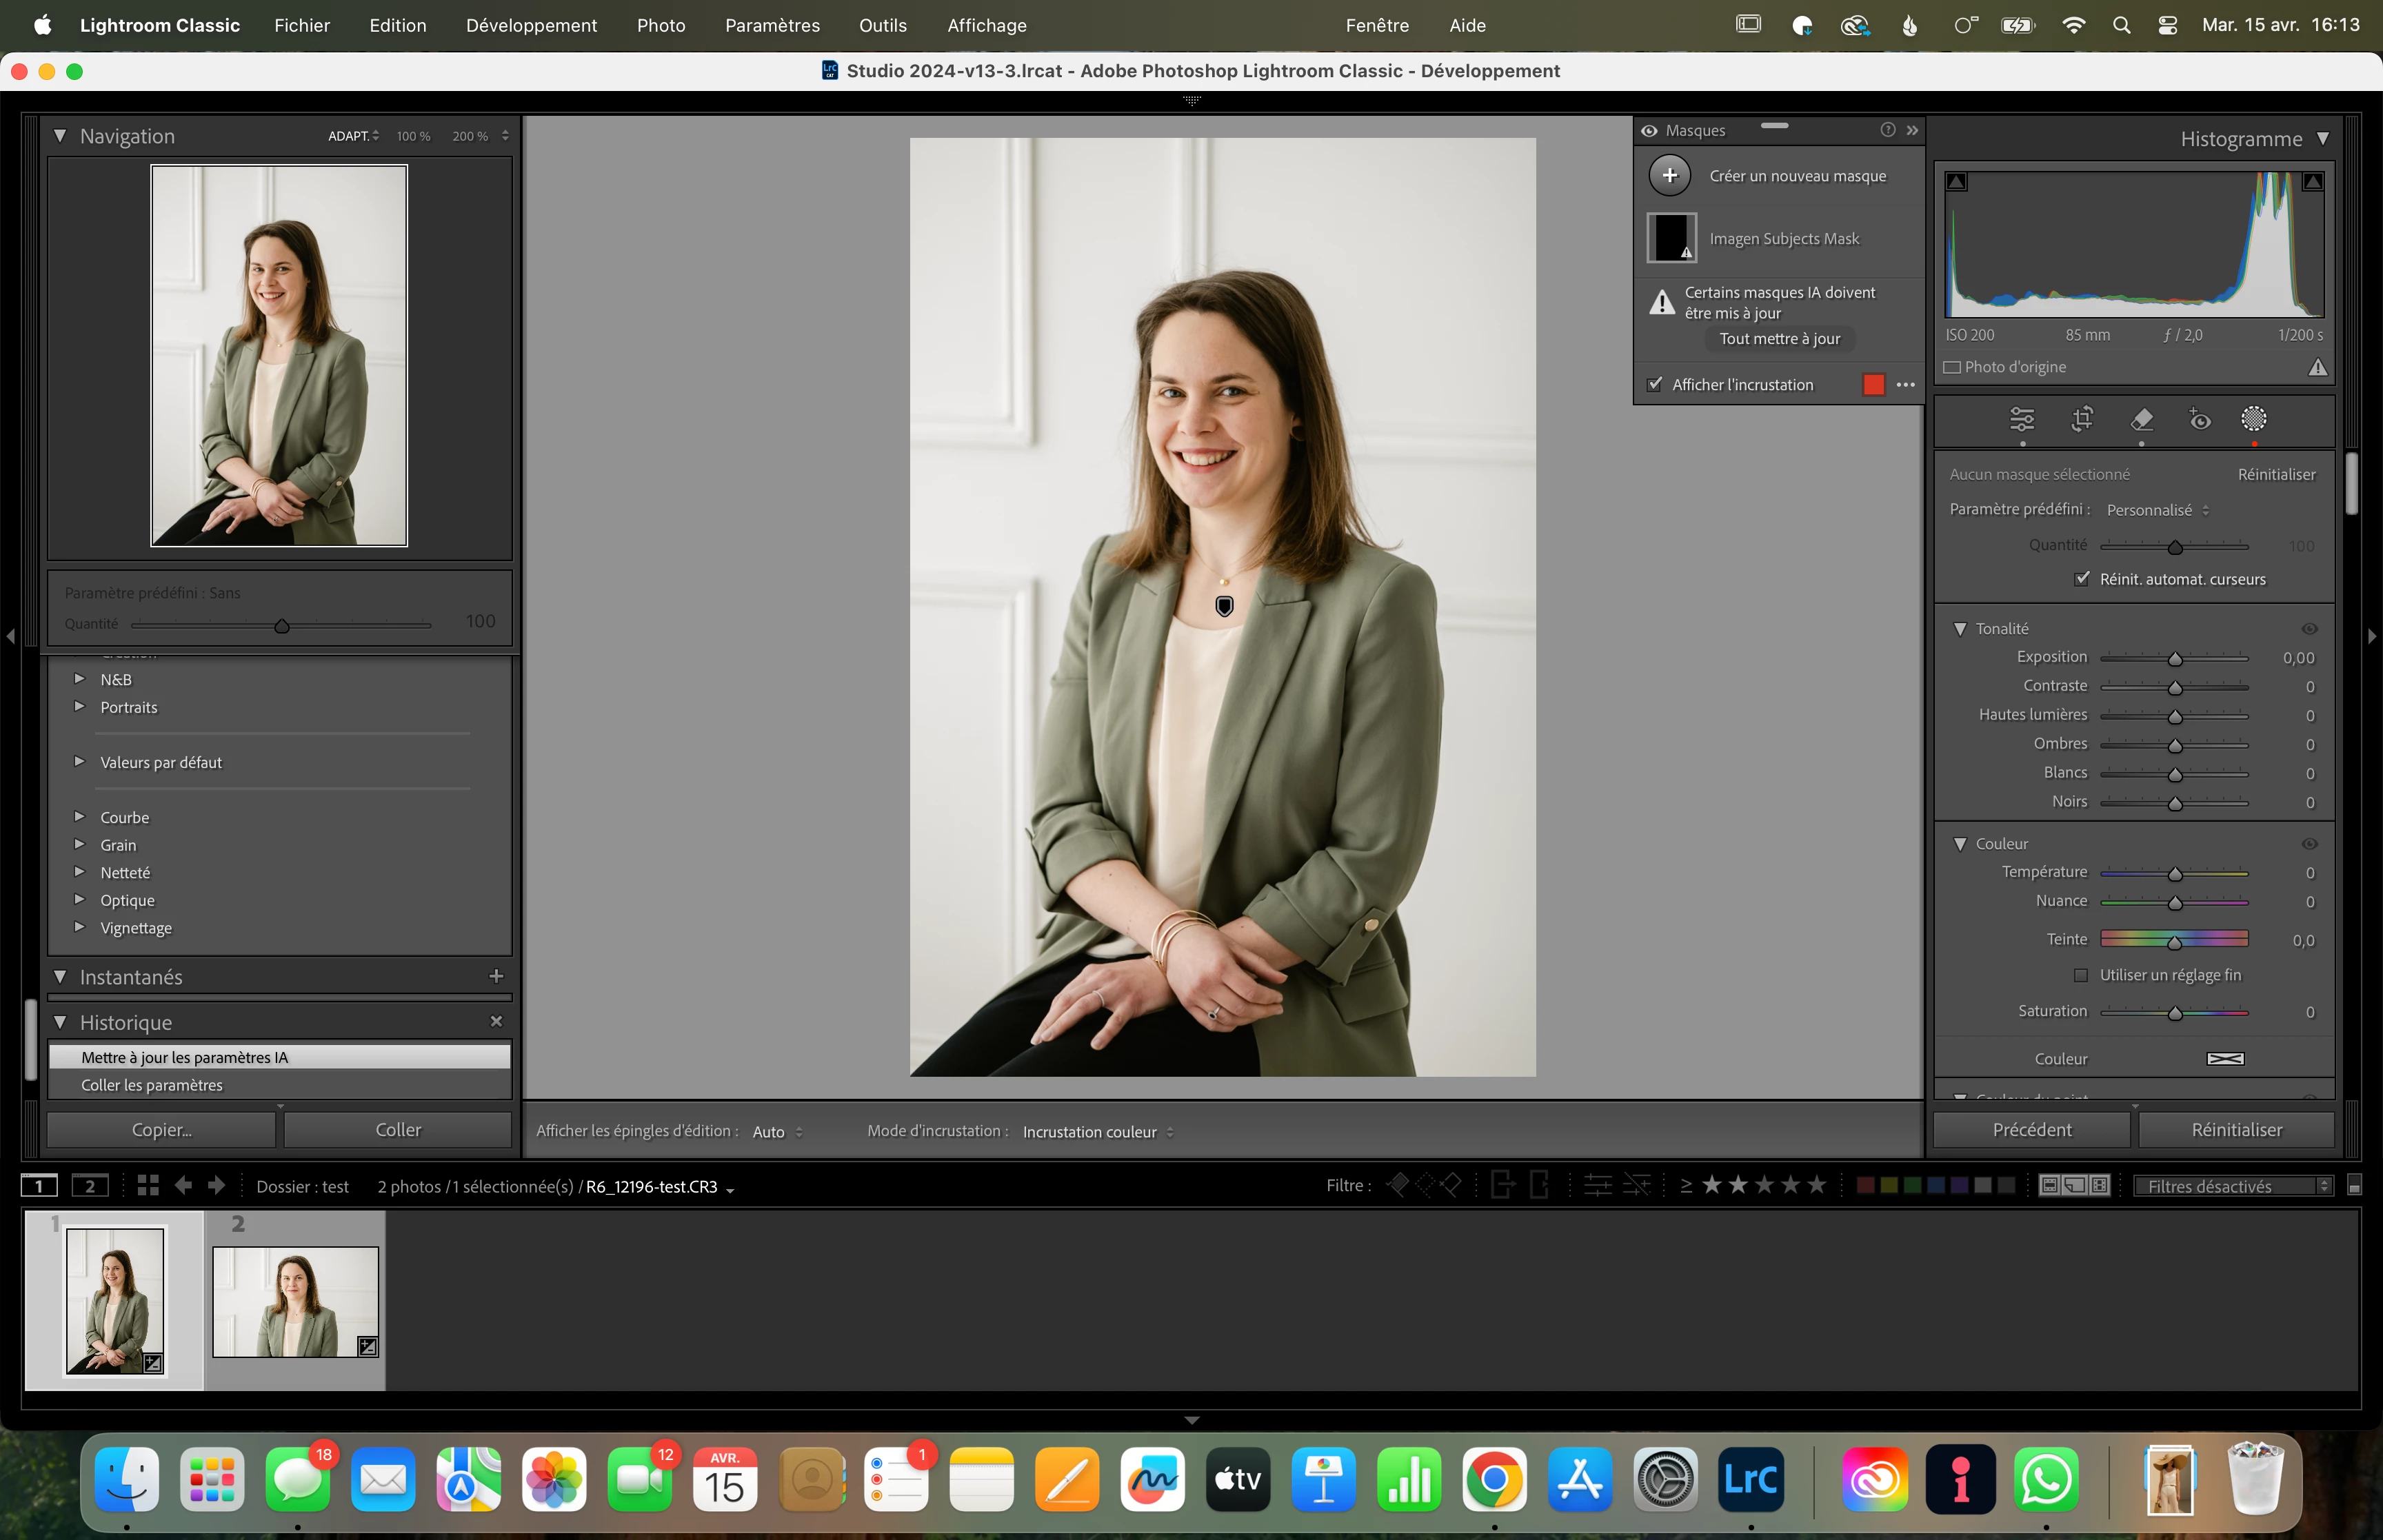Image resolution: width=2383 pixels, height=1540 pixels.
Task: Uncheck Afficher l'incrustation
Action: 1655,385
